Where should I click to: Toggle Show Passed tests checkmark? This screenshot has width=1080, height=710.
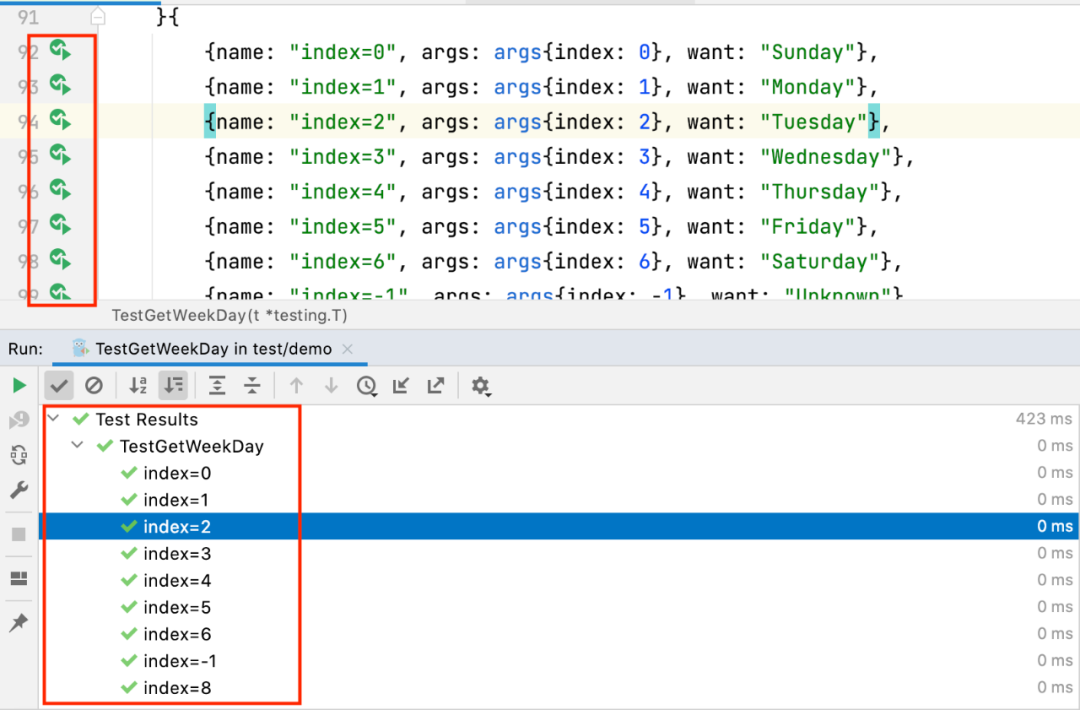(60, 385)
